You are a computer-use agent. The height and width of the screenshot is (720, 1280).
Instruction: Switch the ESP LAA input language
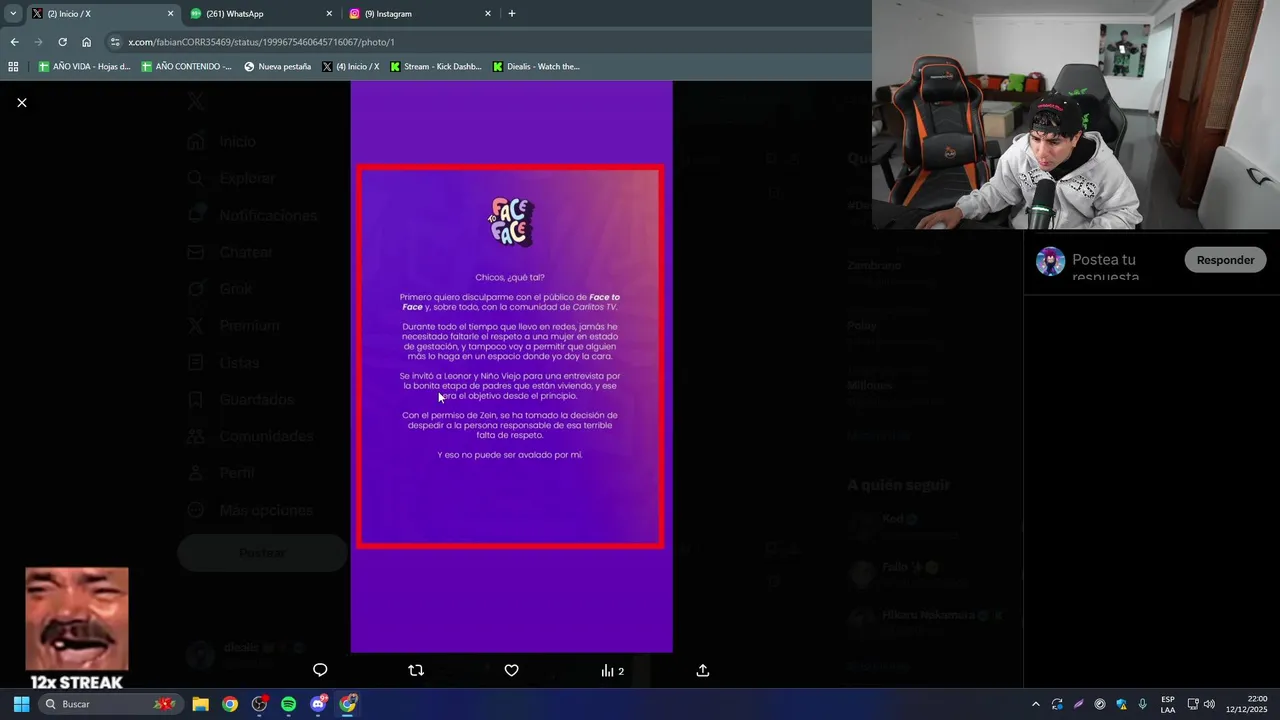(1168, 704)
